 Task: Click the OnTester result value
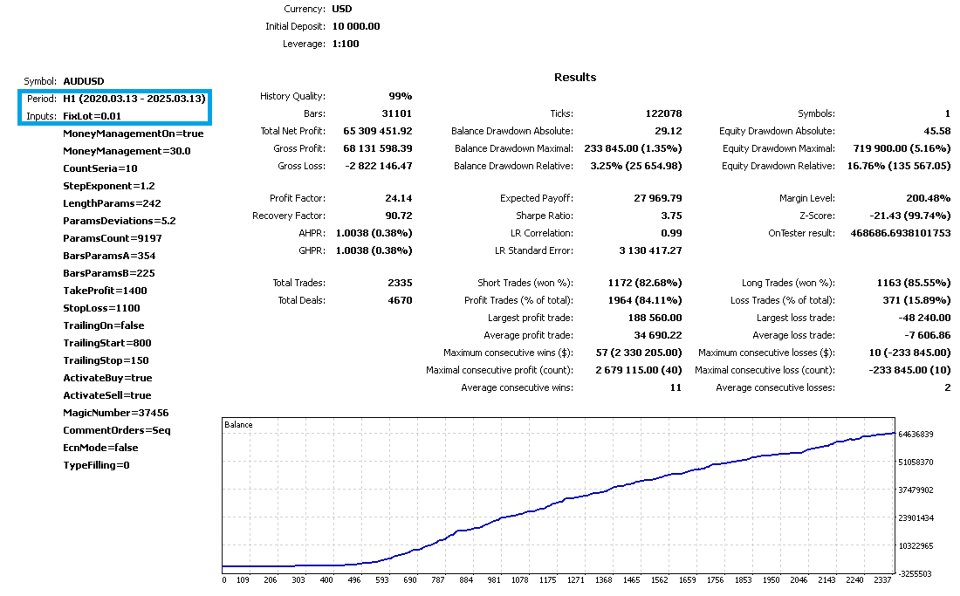tap(900, 233)
